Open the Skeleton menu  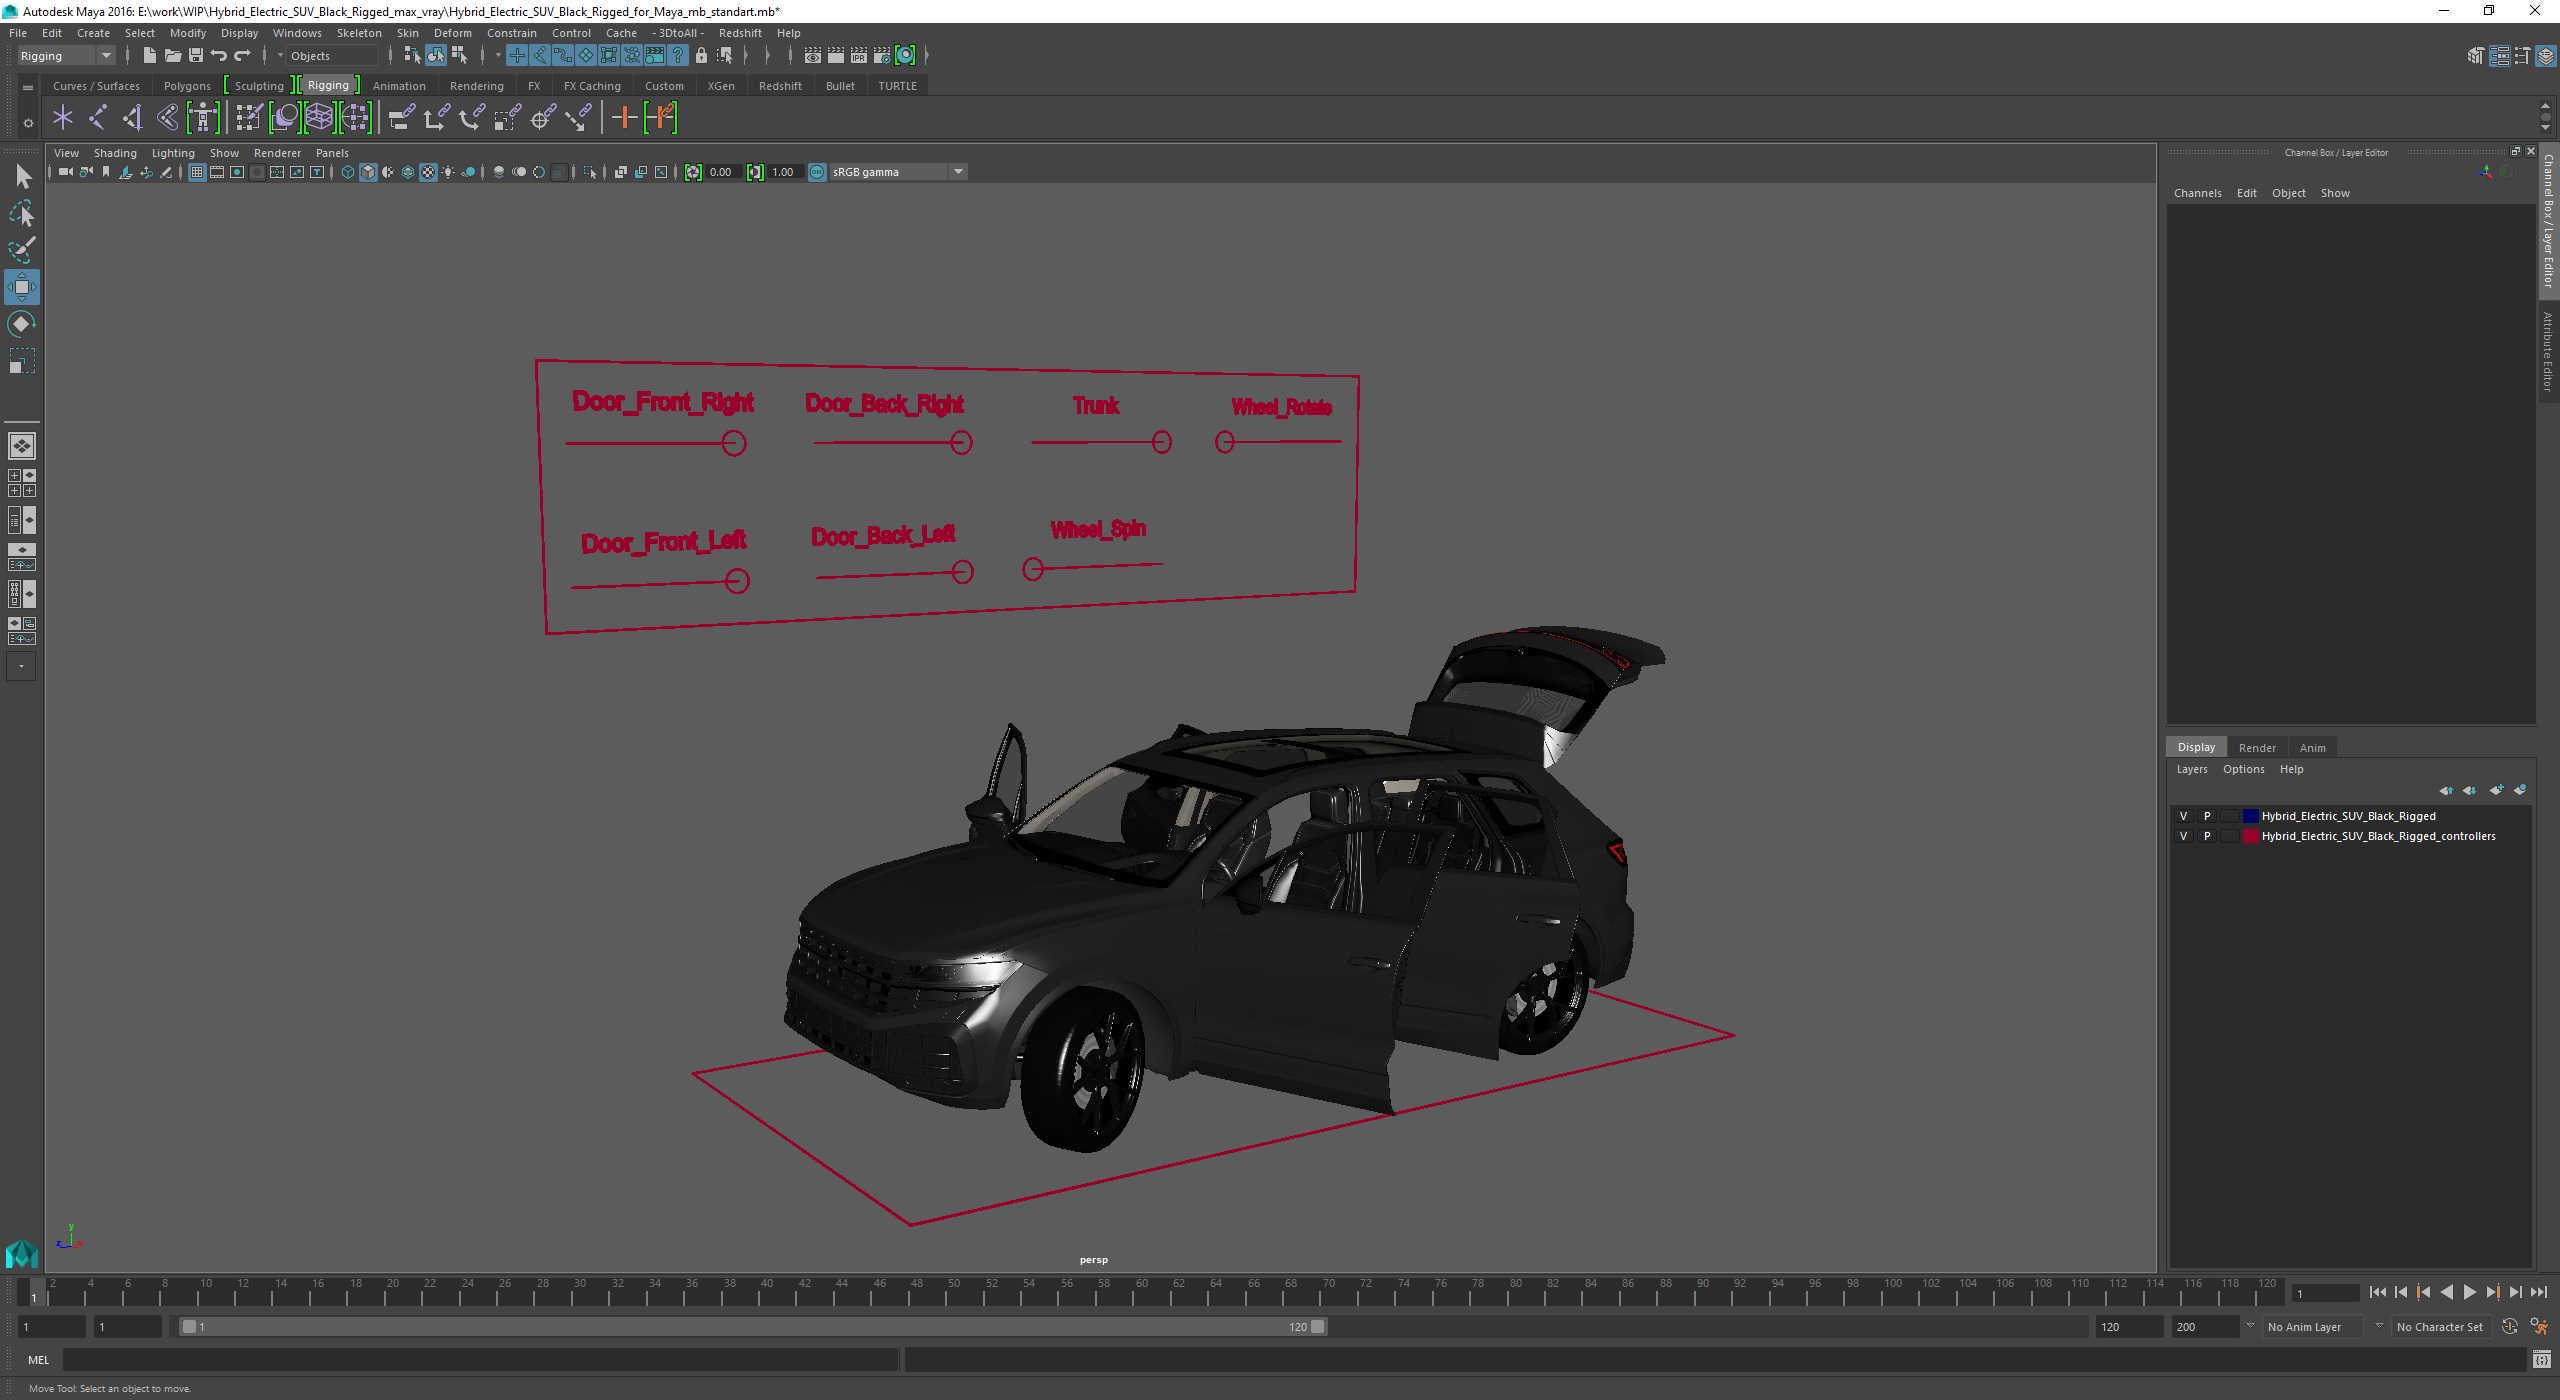click(359, 33)
